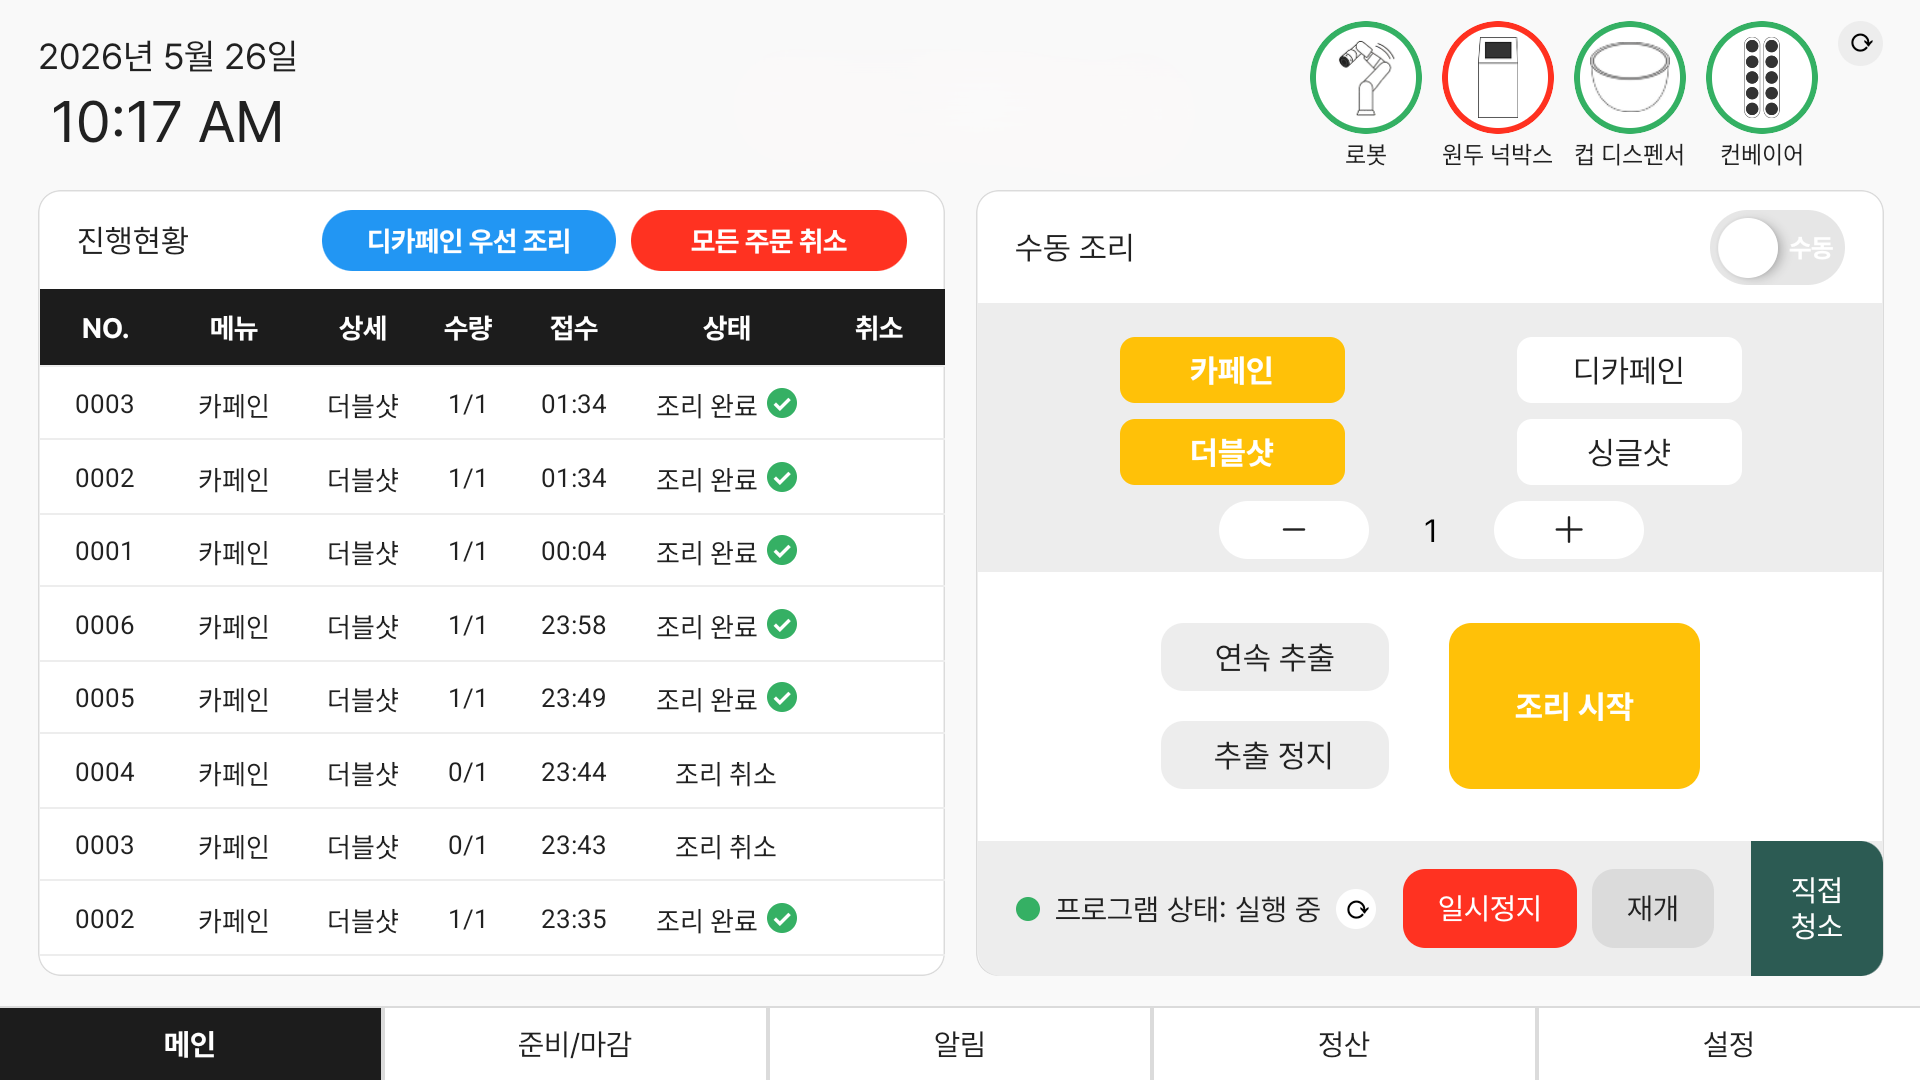Image resolution: width=1920 pixels, height=1080 pixels.
Task: Click the 추출 정지 button
Action: (x=1275, y=755)
